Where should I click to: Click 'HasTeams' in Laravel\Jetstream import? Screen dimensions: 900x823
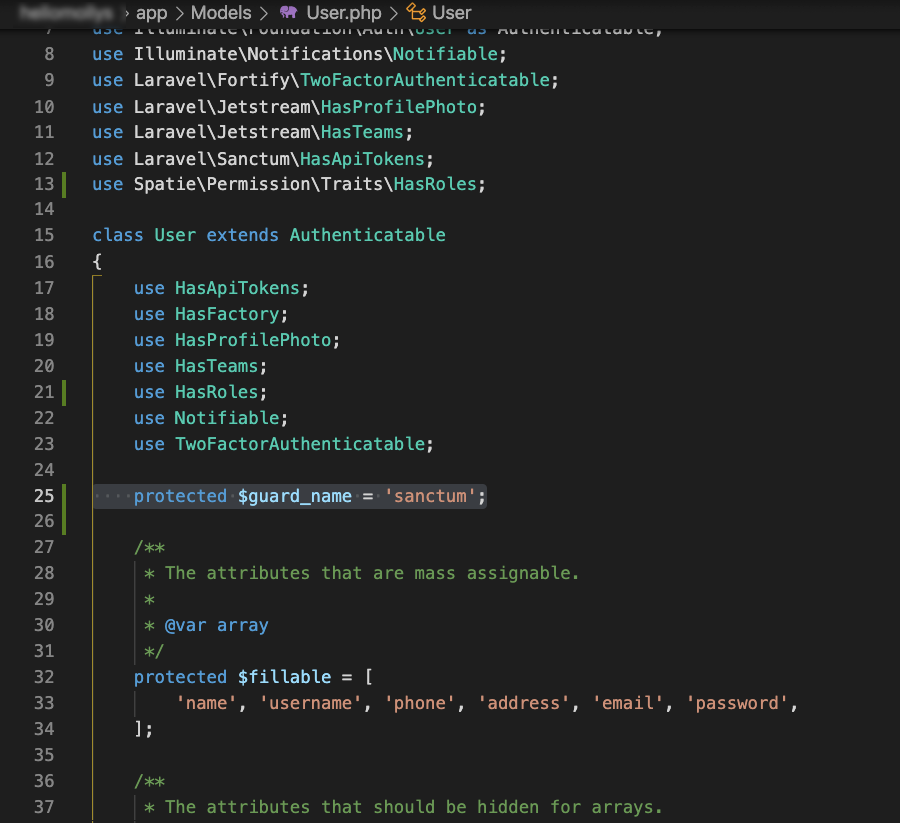click(x=362, y=133)
